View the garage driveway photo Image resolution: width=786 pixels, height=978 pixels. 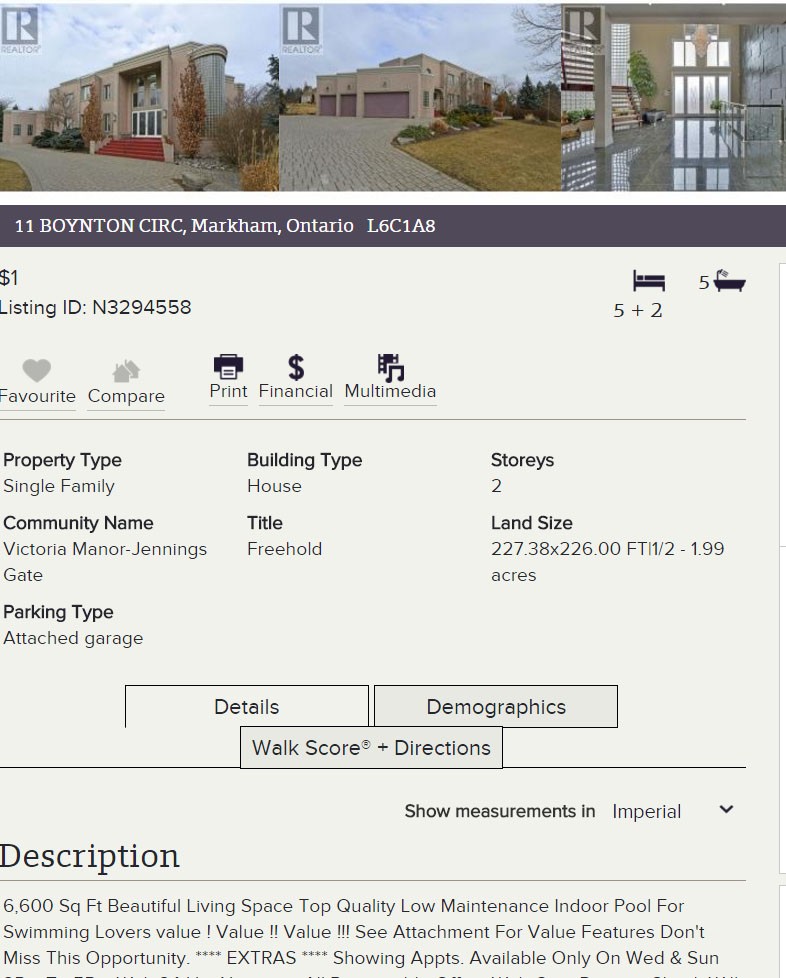click(x=420, y=97)
